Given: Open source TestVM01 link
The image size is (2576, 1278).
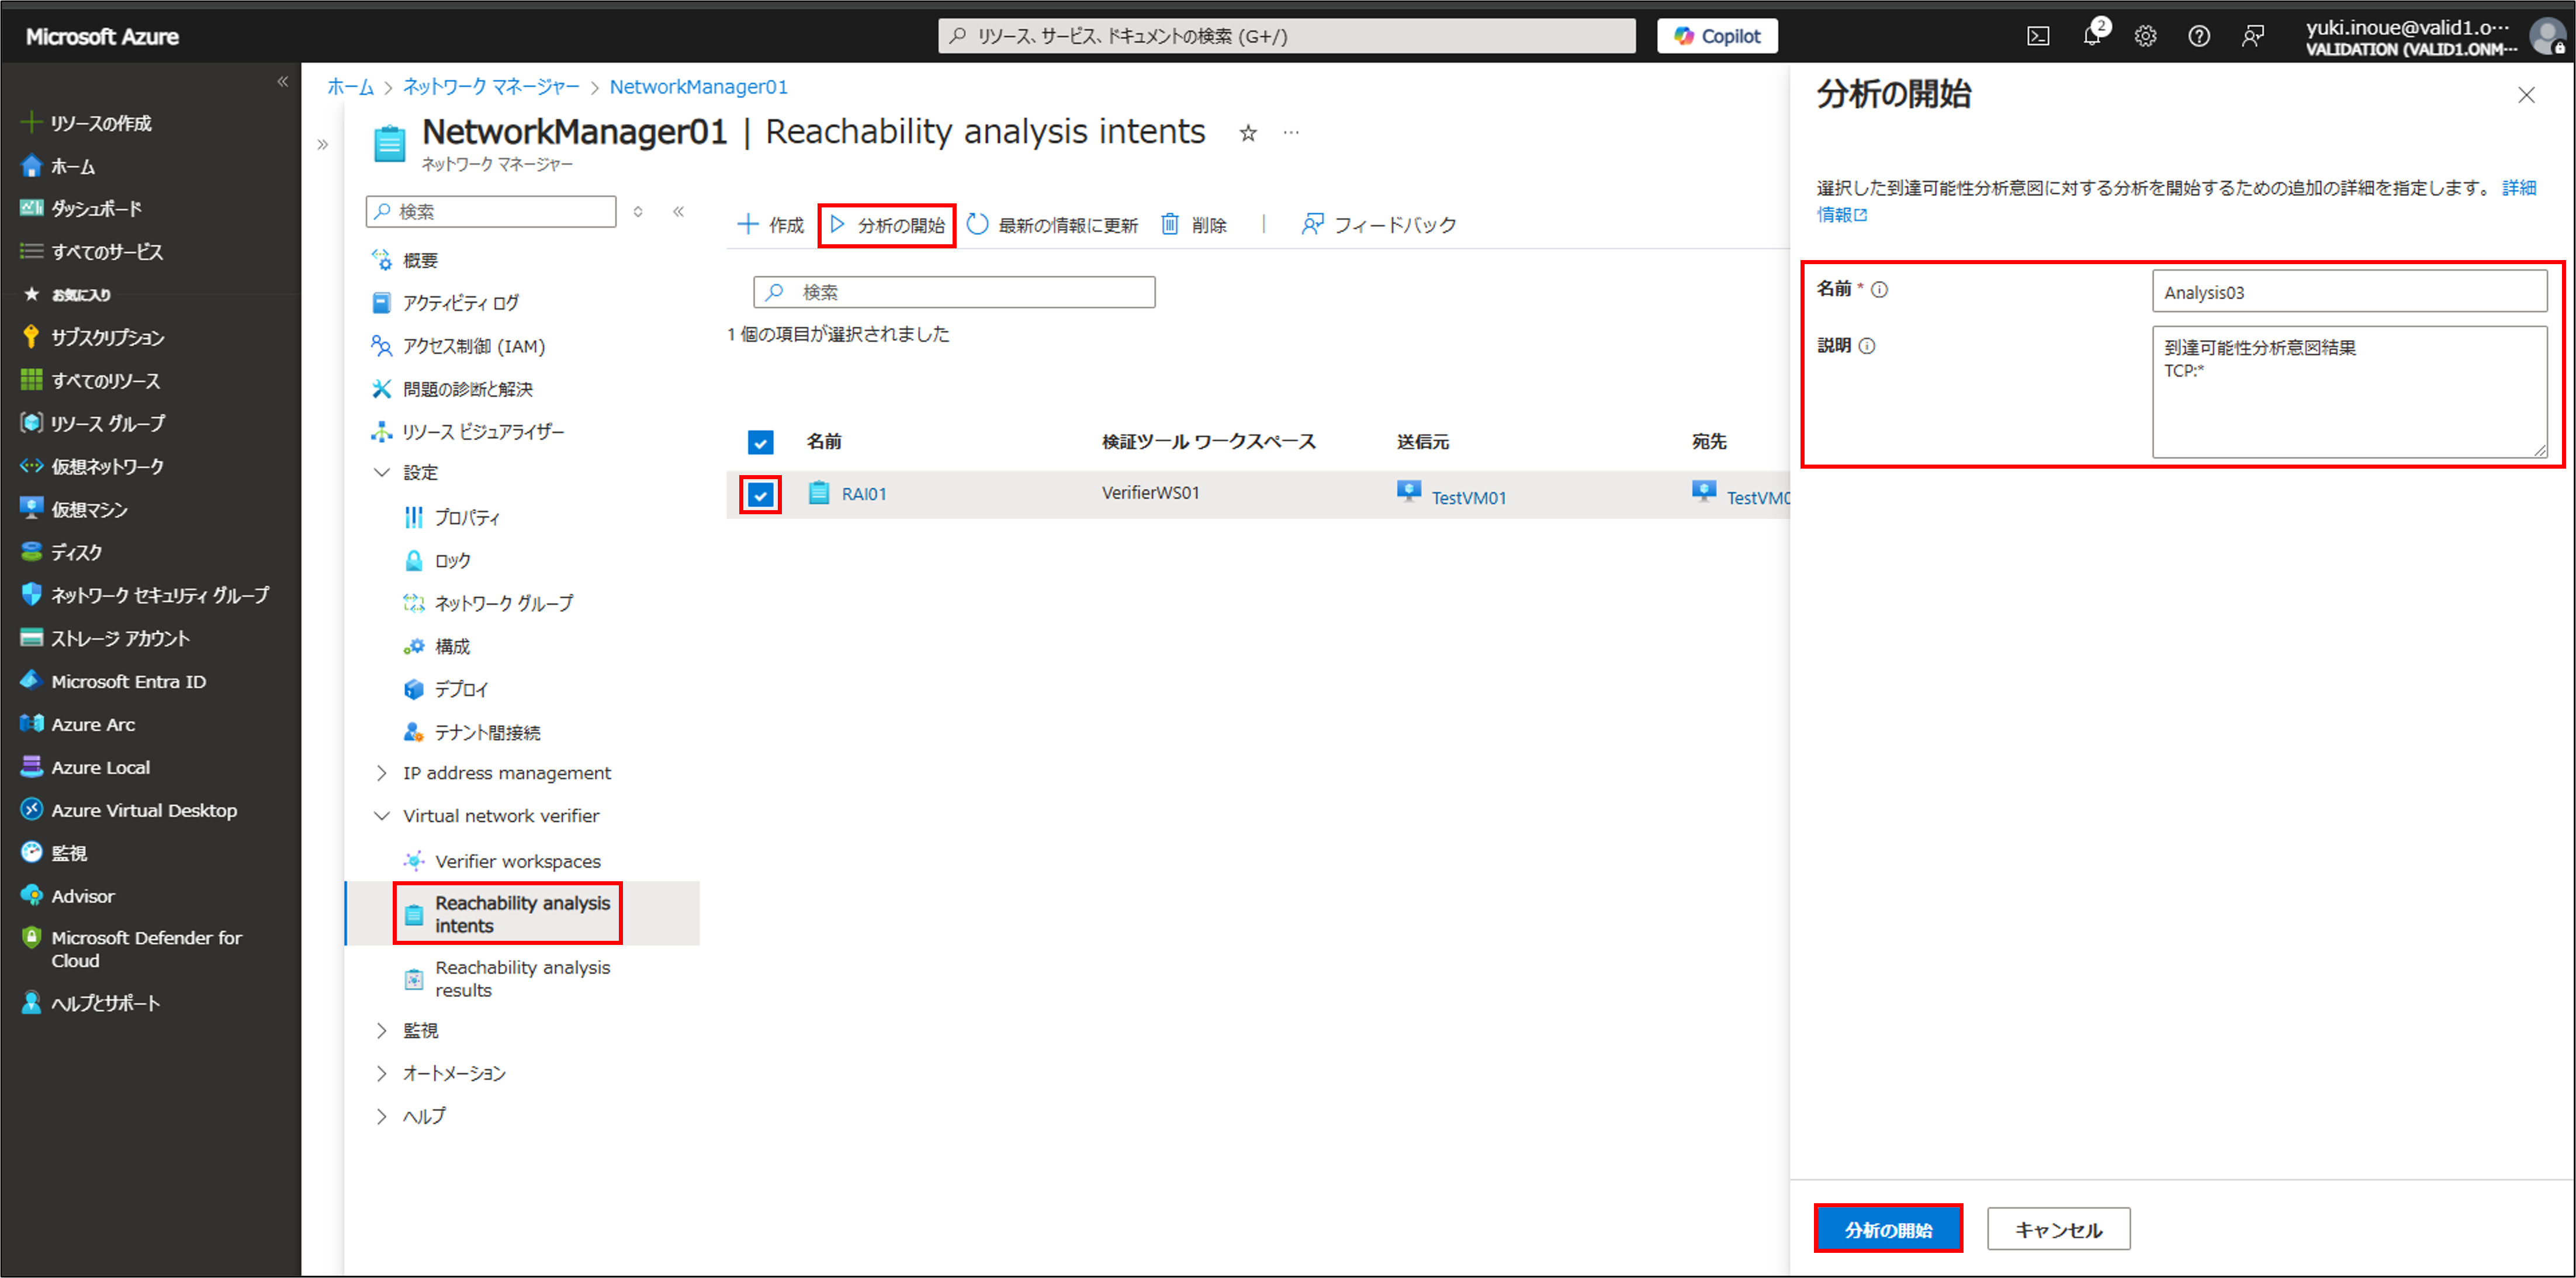Looking at the screenshot, I should click(x=1468, y=498).
